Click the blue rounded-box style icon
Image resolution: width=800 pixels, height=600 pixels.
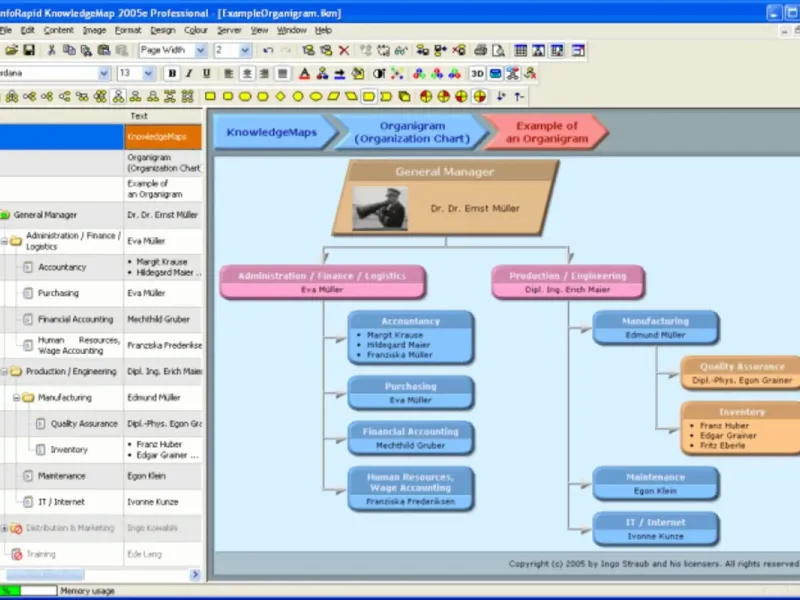(495, 73)
